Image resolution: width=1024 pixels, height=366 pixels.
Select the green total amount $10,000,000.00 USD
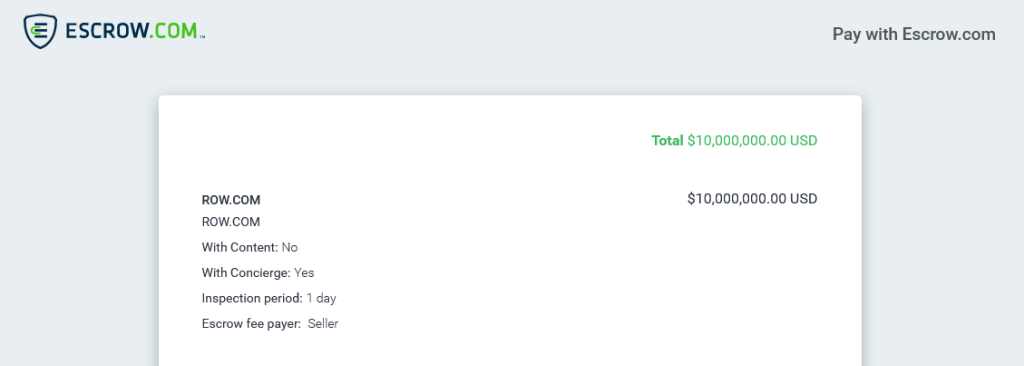(752, 141)
